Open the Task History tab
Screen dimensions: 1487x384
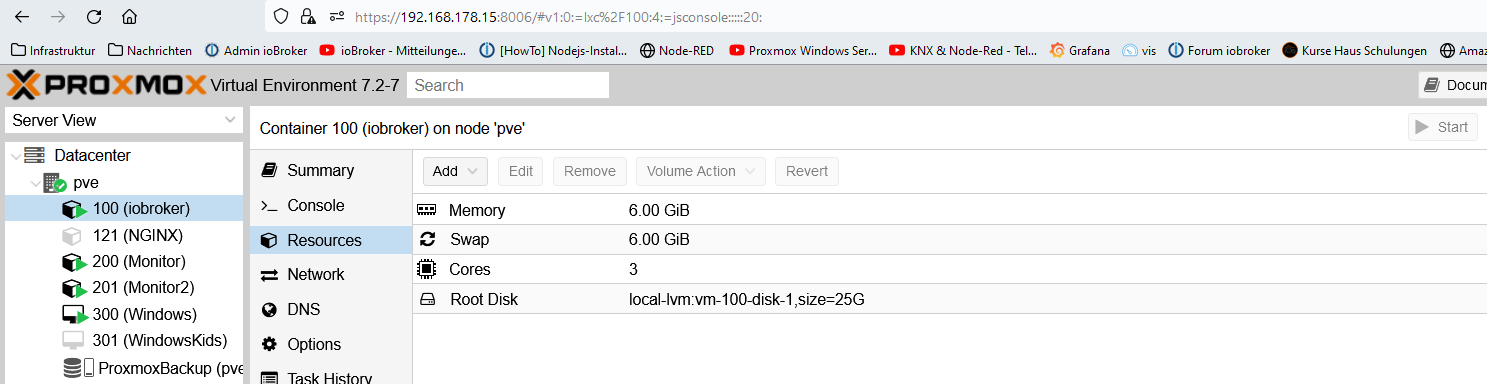(x=331, y=378)
